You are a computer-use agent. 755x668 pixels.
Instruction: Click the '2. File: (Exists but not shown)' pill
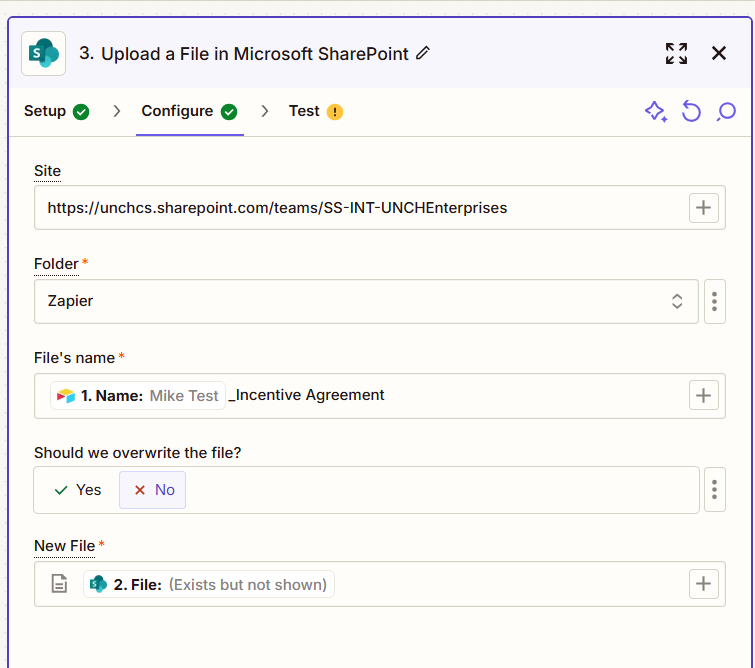pyautogui.click(x=209, y=584)
